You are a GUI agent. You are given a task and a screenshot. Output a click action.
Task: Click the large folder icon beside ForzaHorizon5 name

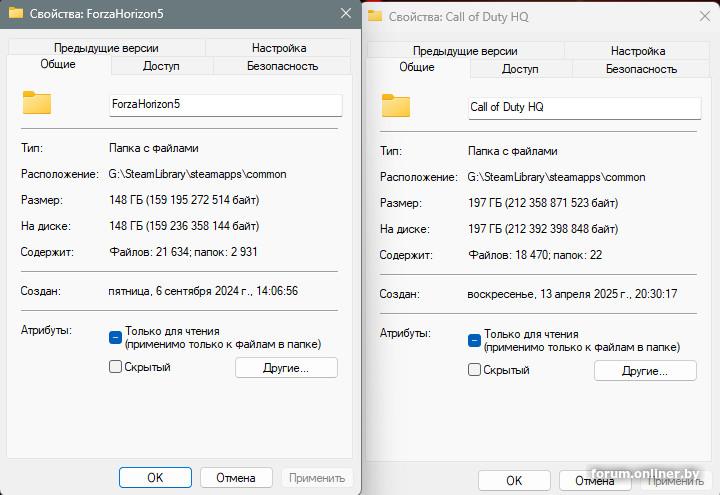37,103
